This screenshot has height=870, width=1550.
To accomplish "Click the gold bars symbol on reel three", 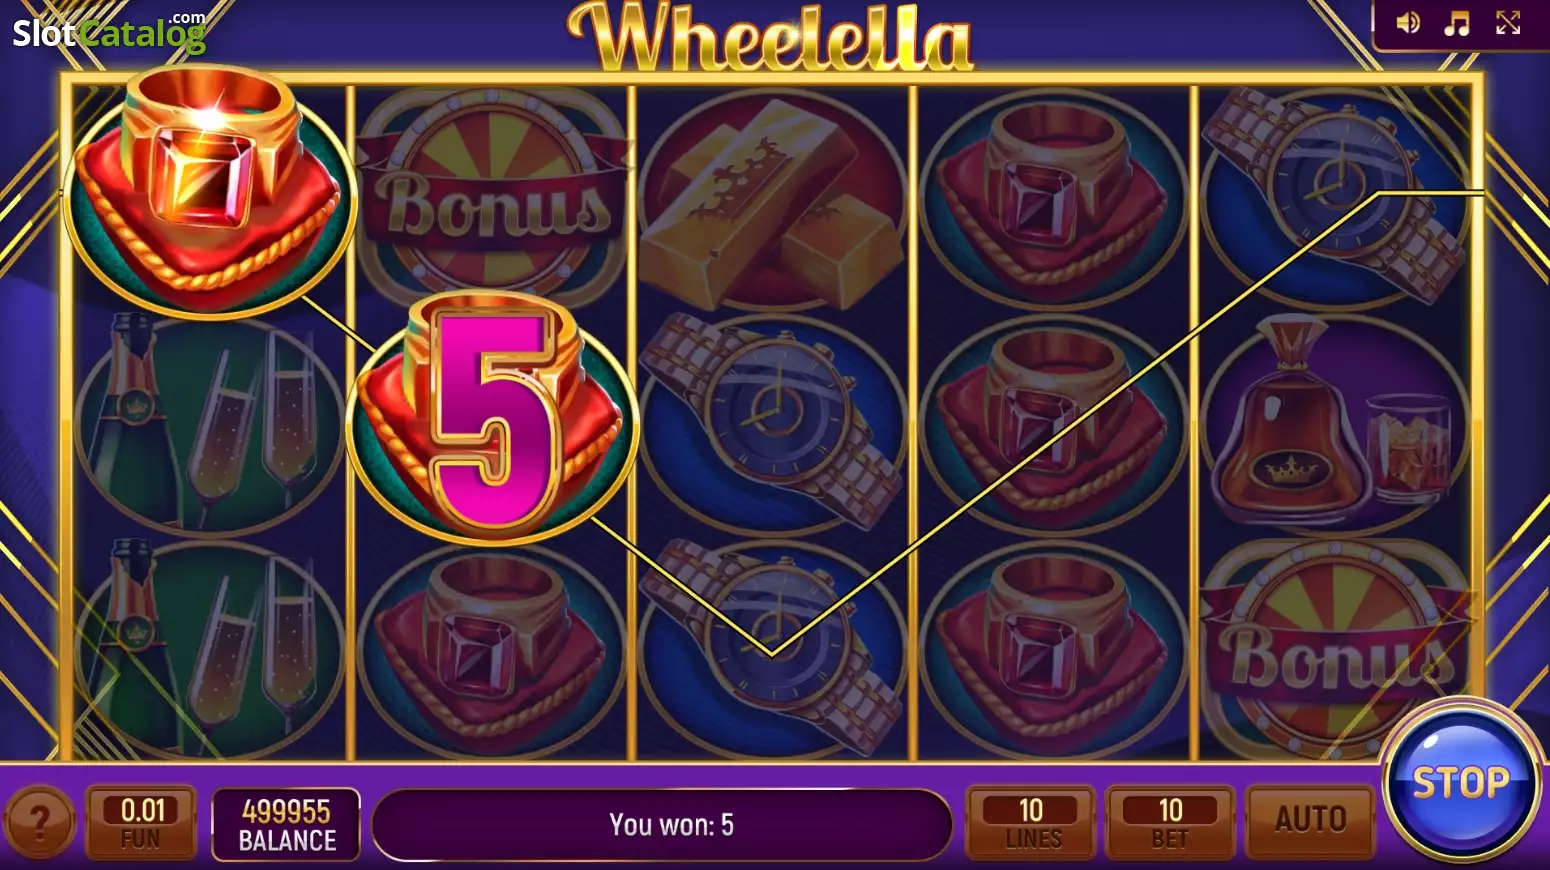I will tap(771, 202).
